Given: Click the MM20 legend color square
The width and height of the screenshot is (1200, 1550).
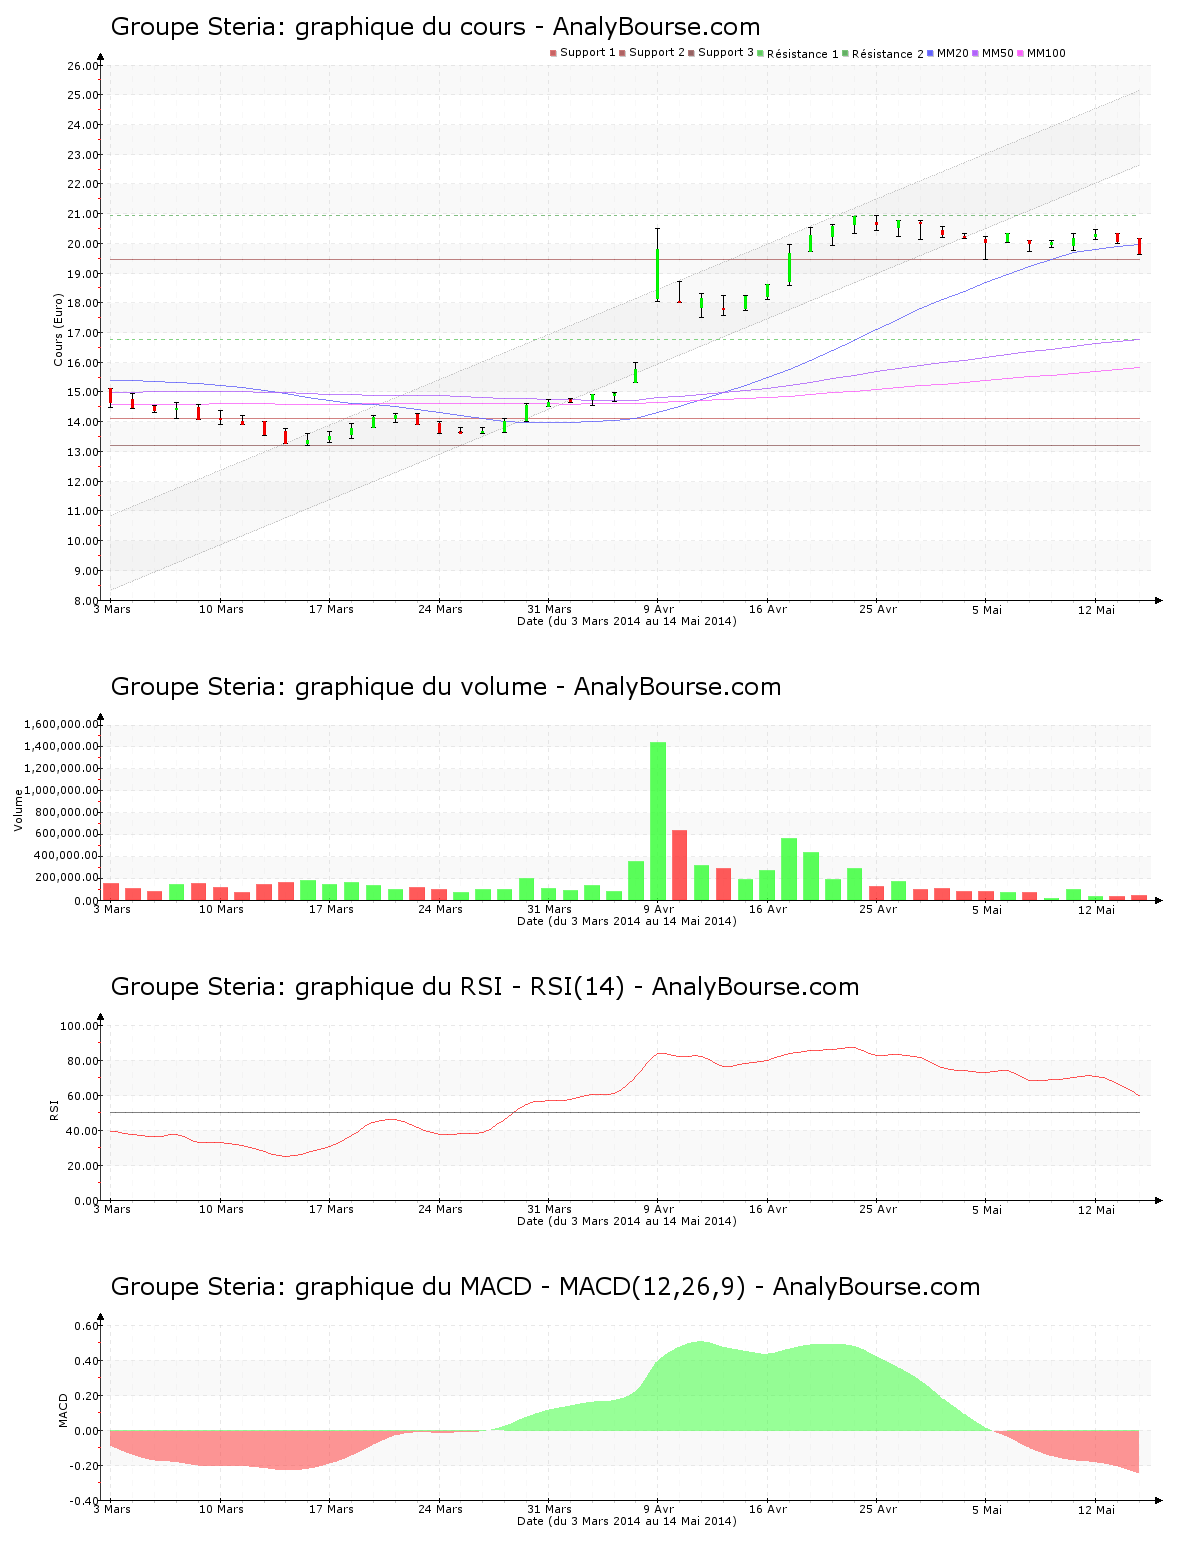Looking at the screenshot, I should [x=930, y=53].
